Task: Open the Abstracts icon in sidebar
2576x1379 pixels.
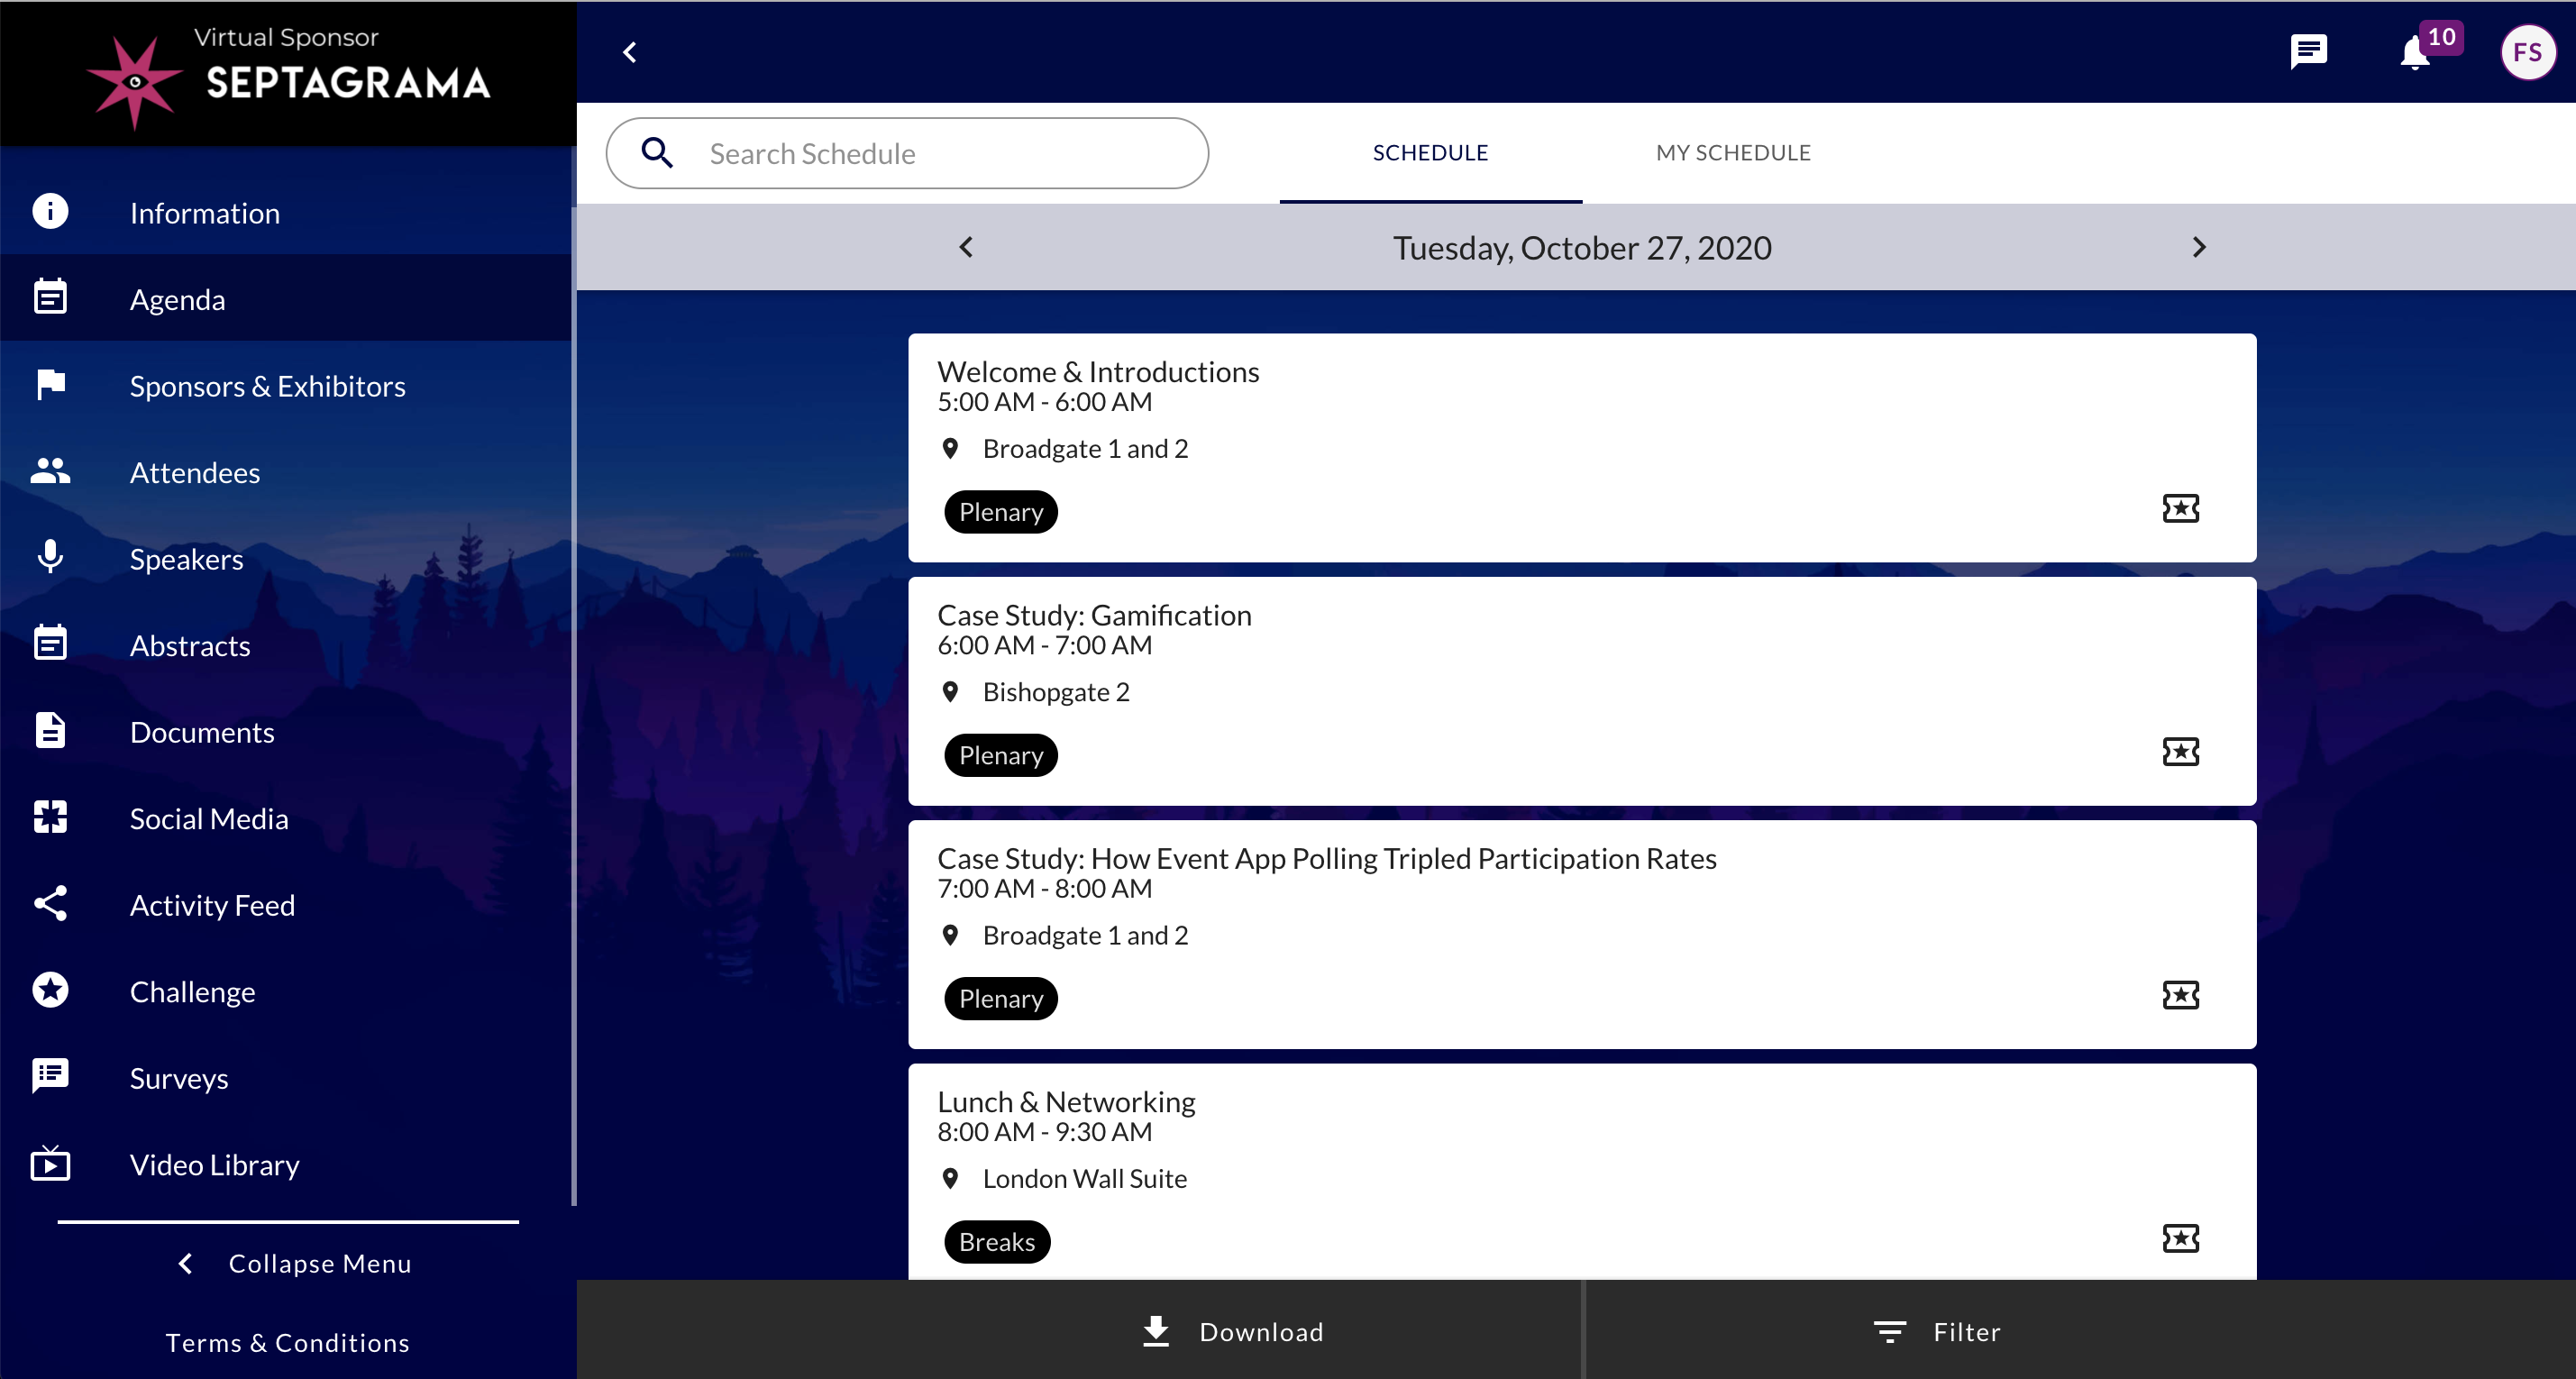Action: point(50,643)
